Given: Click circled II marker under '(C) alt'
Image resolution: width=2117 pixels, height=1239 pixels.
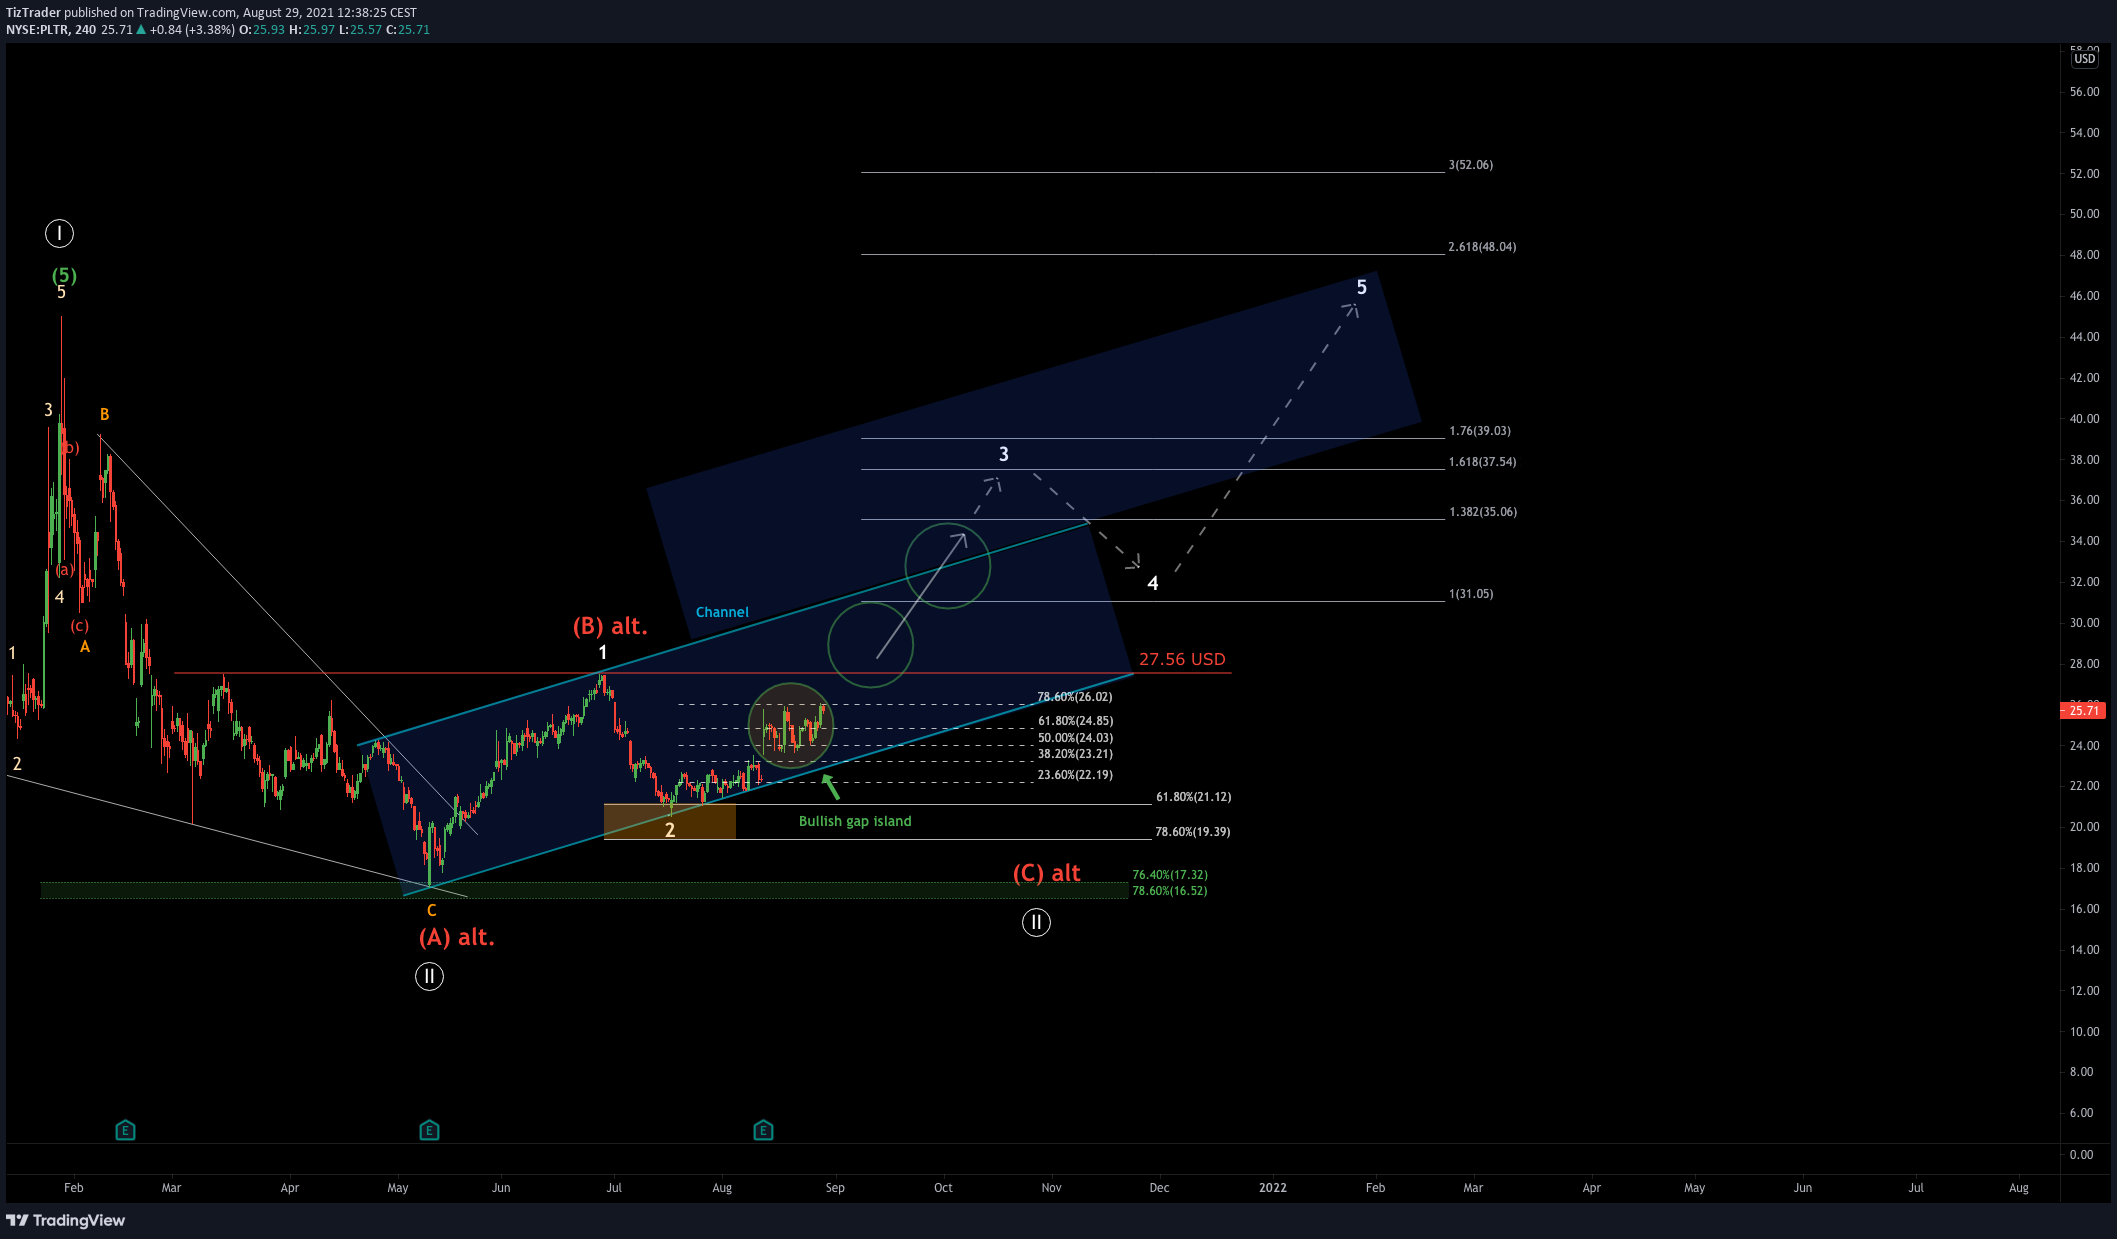Looking at the screenshot, I should pyautogui.click(x=1036, y=922).
